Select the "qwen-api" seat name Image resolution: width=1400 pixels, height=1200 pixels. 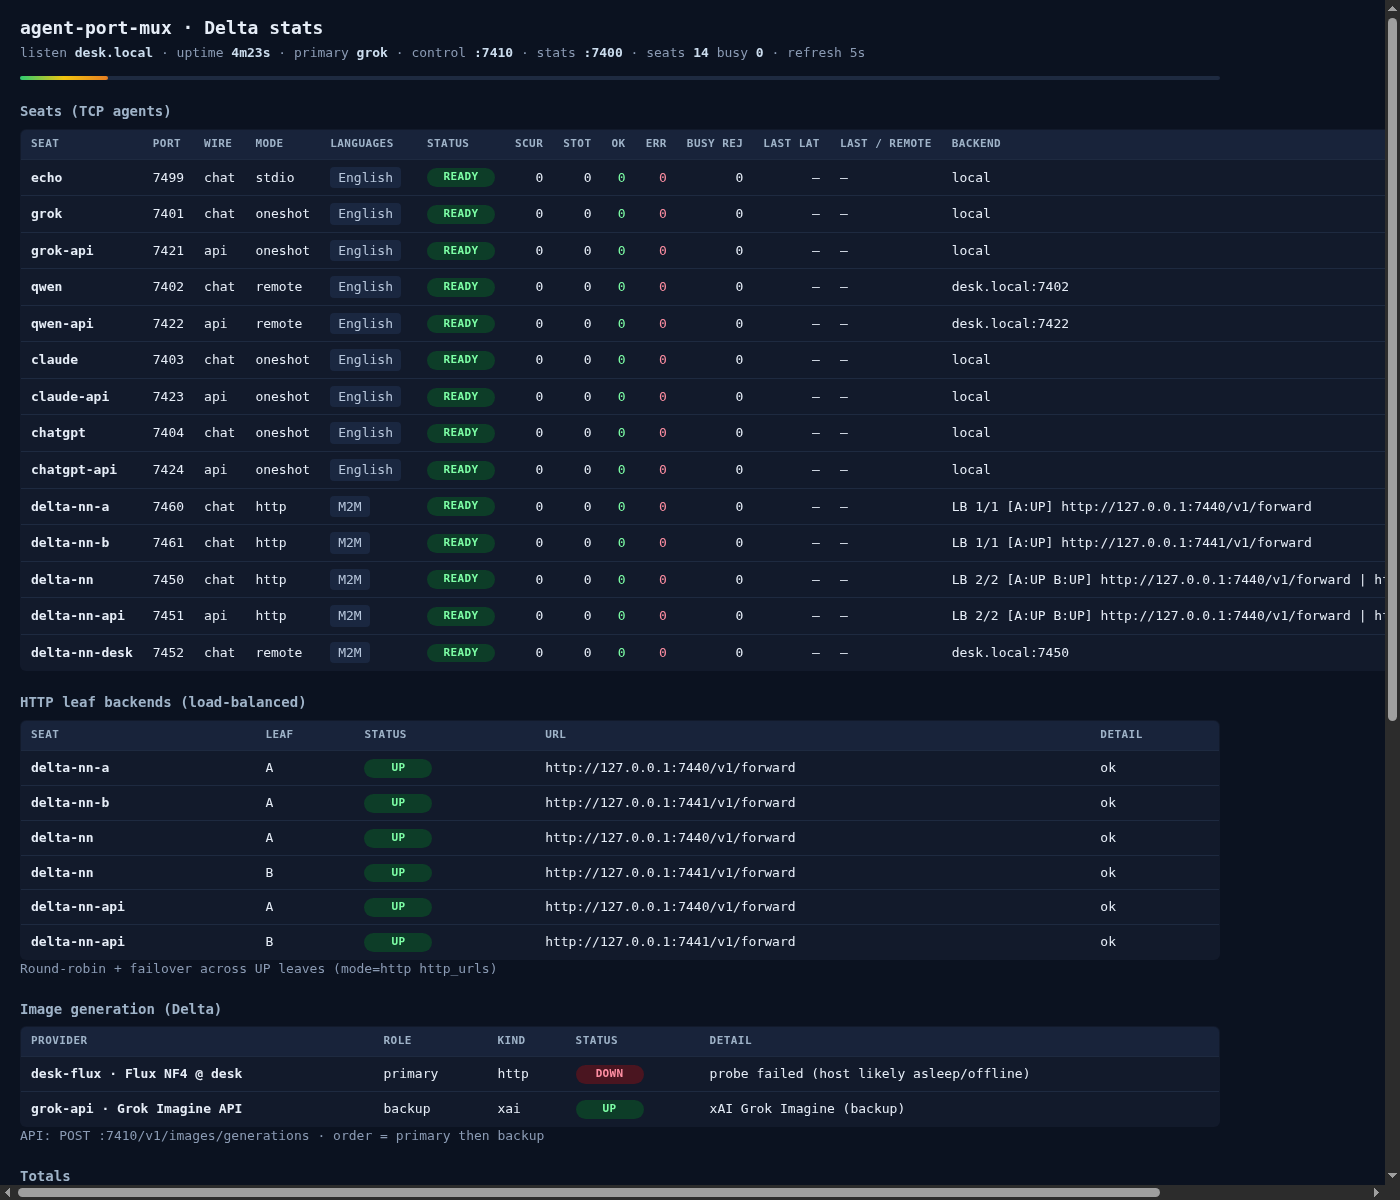62,323
